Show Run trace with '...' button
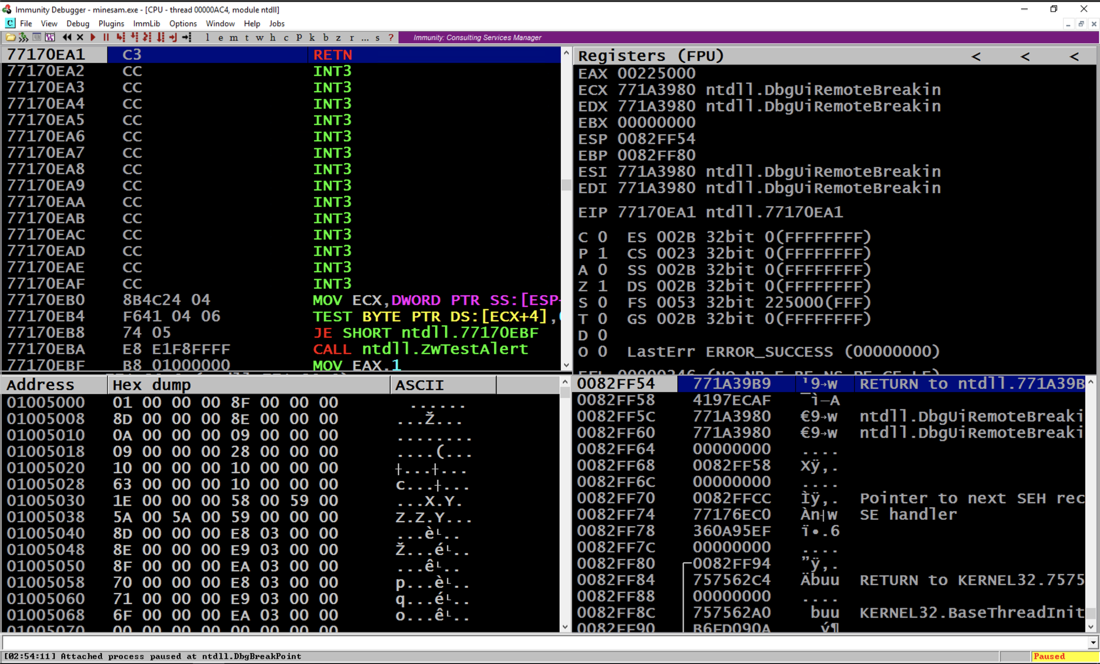The width and height of the screenshot is (1100, 664). 365,37
